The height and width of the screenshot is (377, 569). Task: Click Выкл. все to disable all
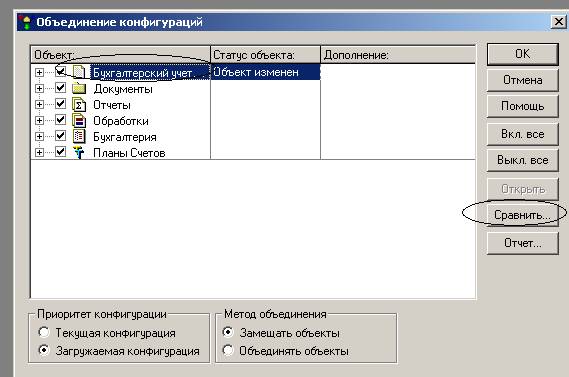click(522, 160)
